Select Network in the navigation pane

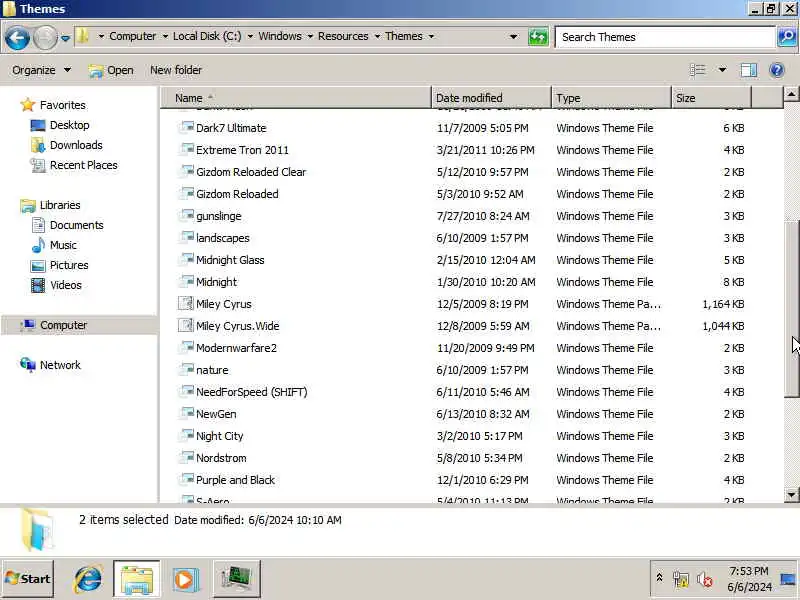pos(60,365)
